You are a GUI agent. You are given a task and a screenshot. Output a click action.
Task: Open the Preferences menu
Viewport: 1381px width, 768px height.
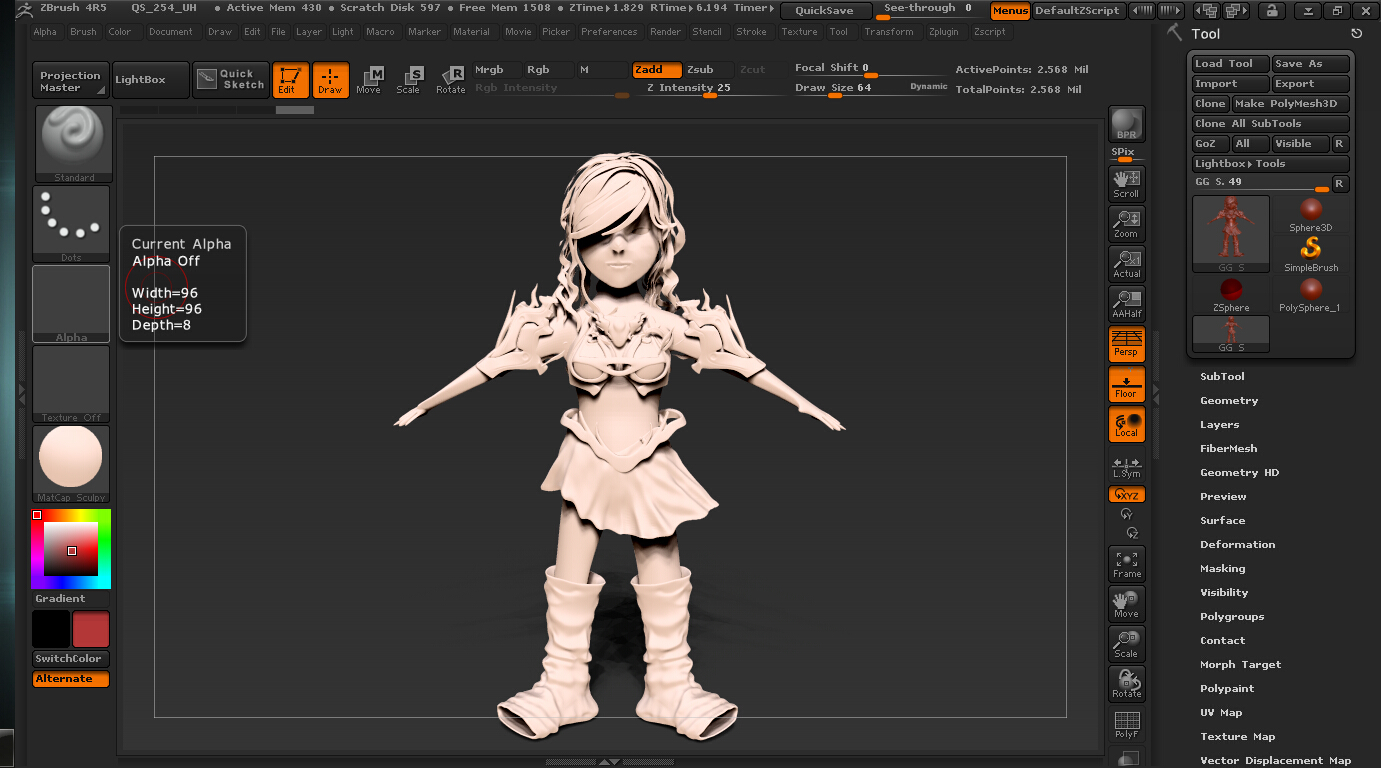(609, 32)
